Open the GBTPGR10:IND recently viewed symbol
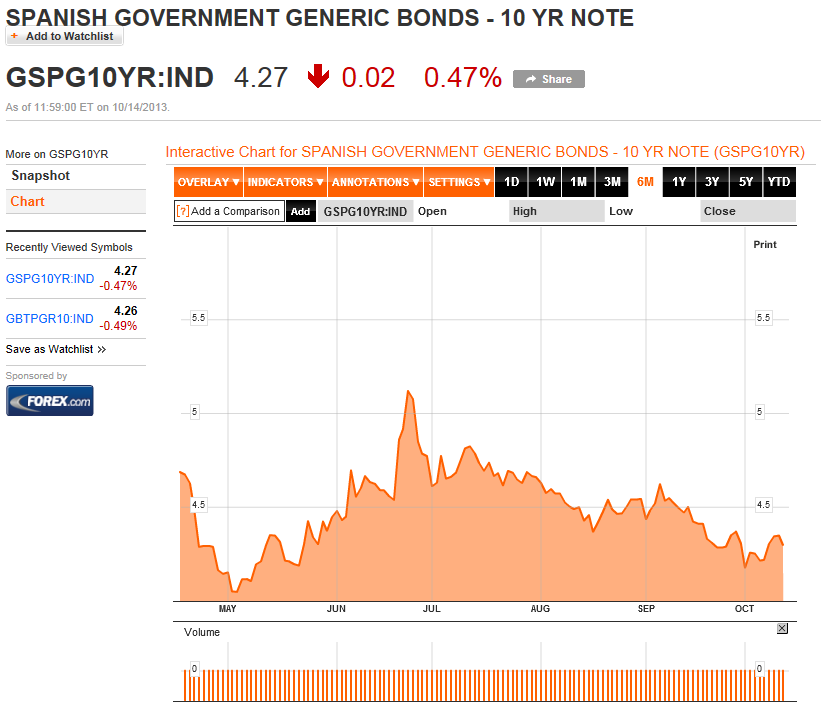This screenshot has width=821, height=710. pyautogui.click(x=50, y=318)
